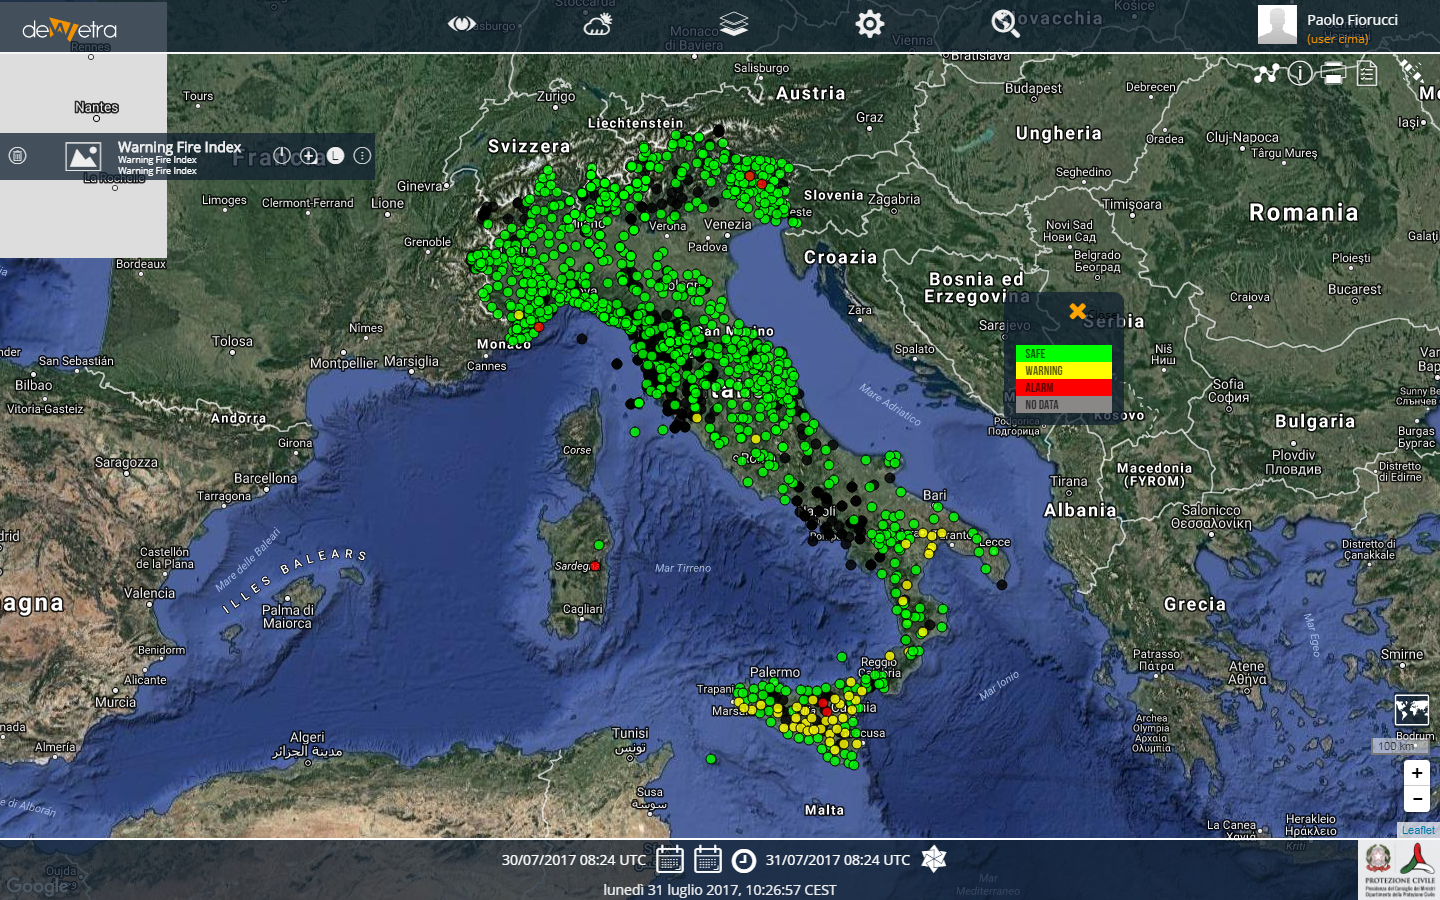
Task: Expand Warning Fire Index three-dots options
Action: [x=362, y=156]
